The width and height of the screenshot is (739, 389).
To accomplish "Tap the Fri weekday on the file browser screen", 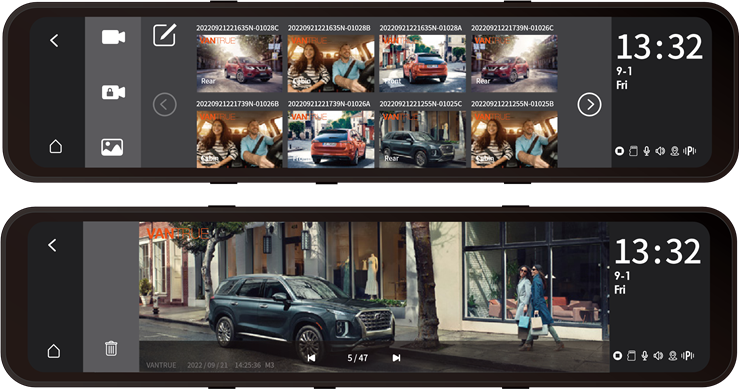I will click(622, 85).
